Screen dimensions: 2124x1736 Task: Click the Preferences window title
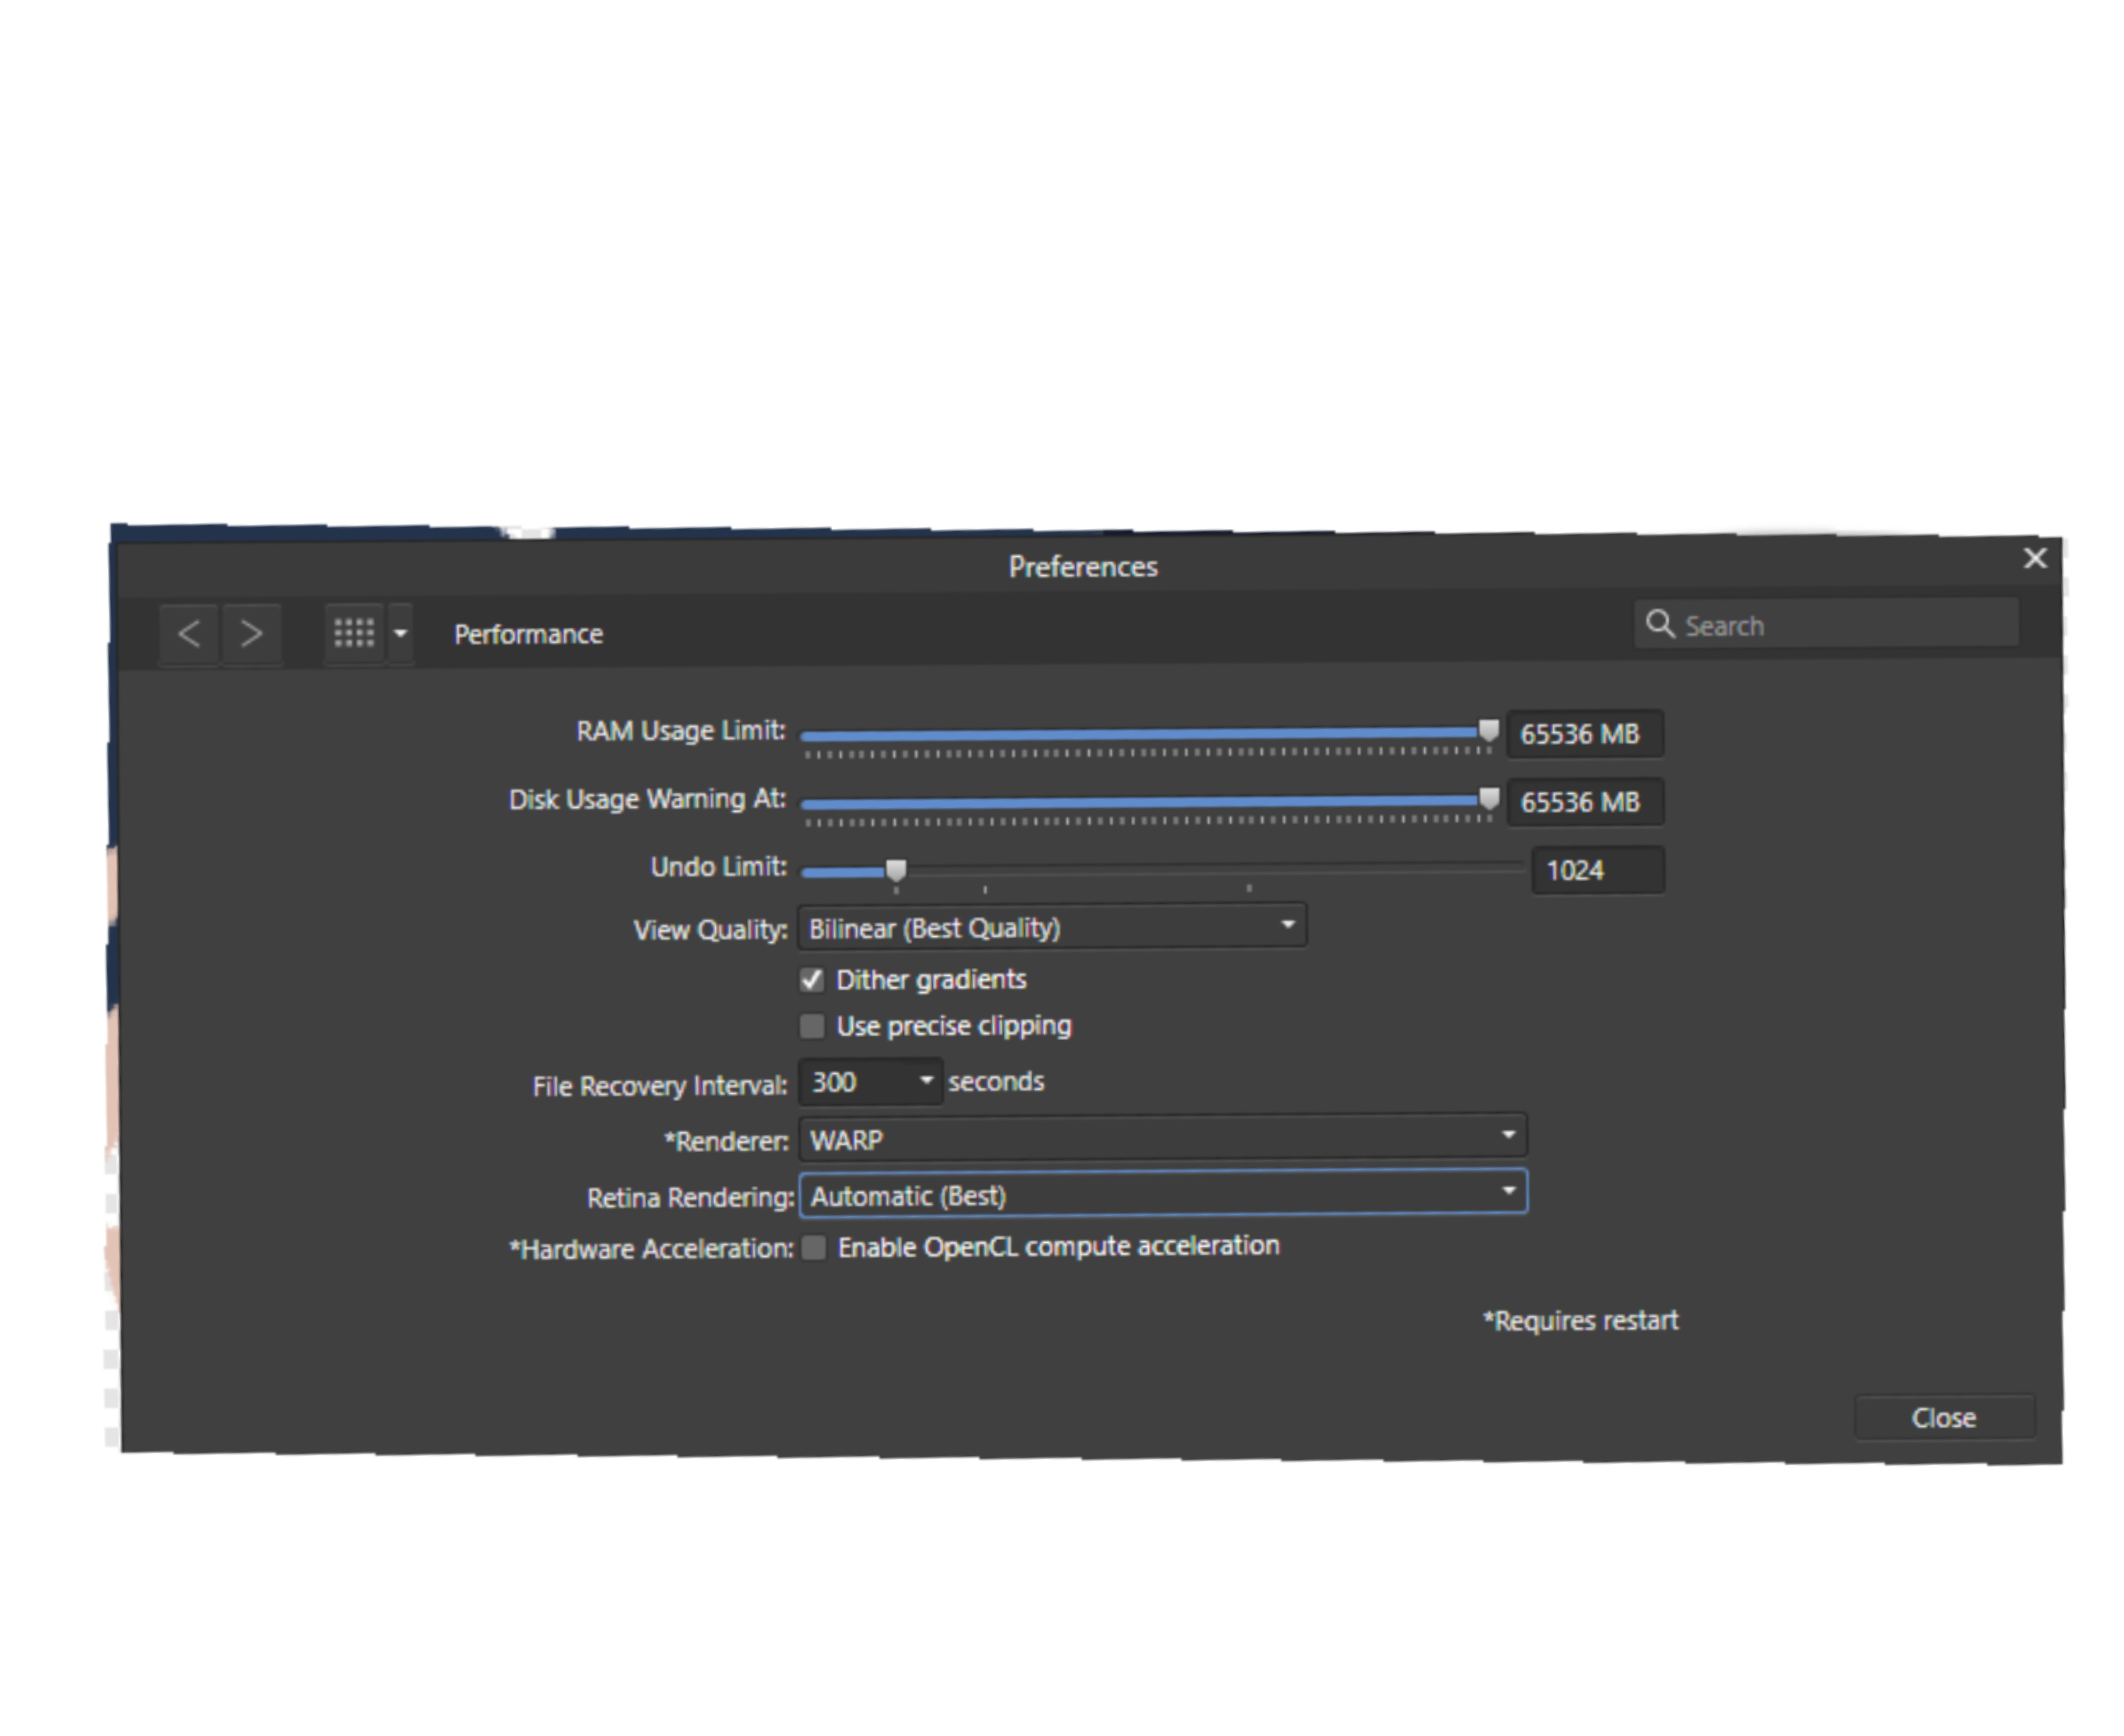pyautogui.click(x=1083, y=567)
